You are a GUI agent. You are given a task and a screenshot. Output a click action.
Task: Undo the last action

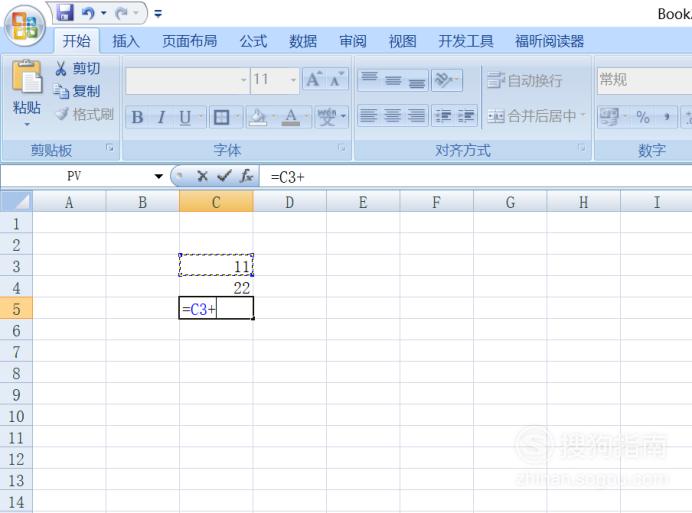[x=88, y=13]
